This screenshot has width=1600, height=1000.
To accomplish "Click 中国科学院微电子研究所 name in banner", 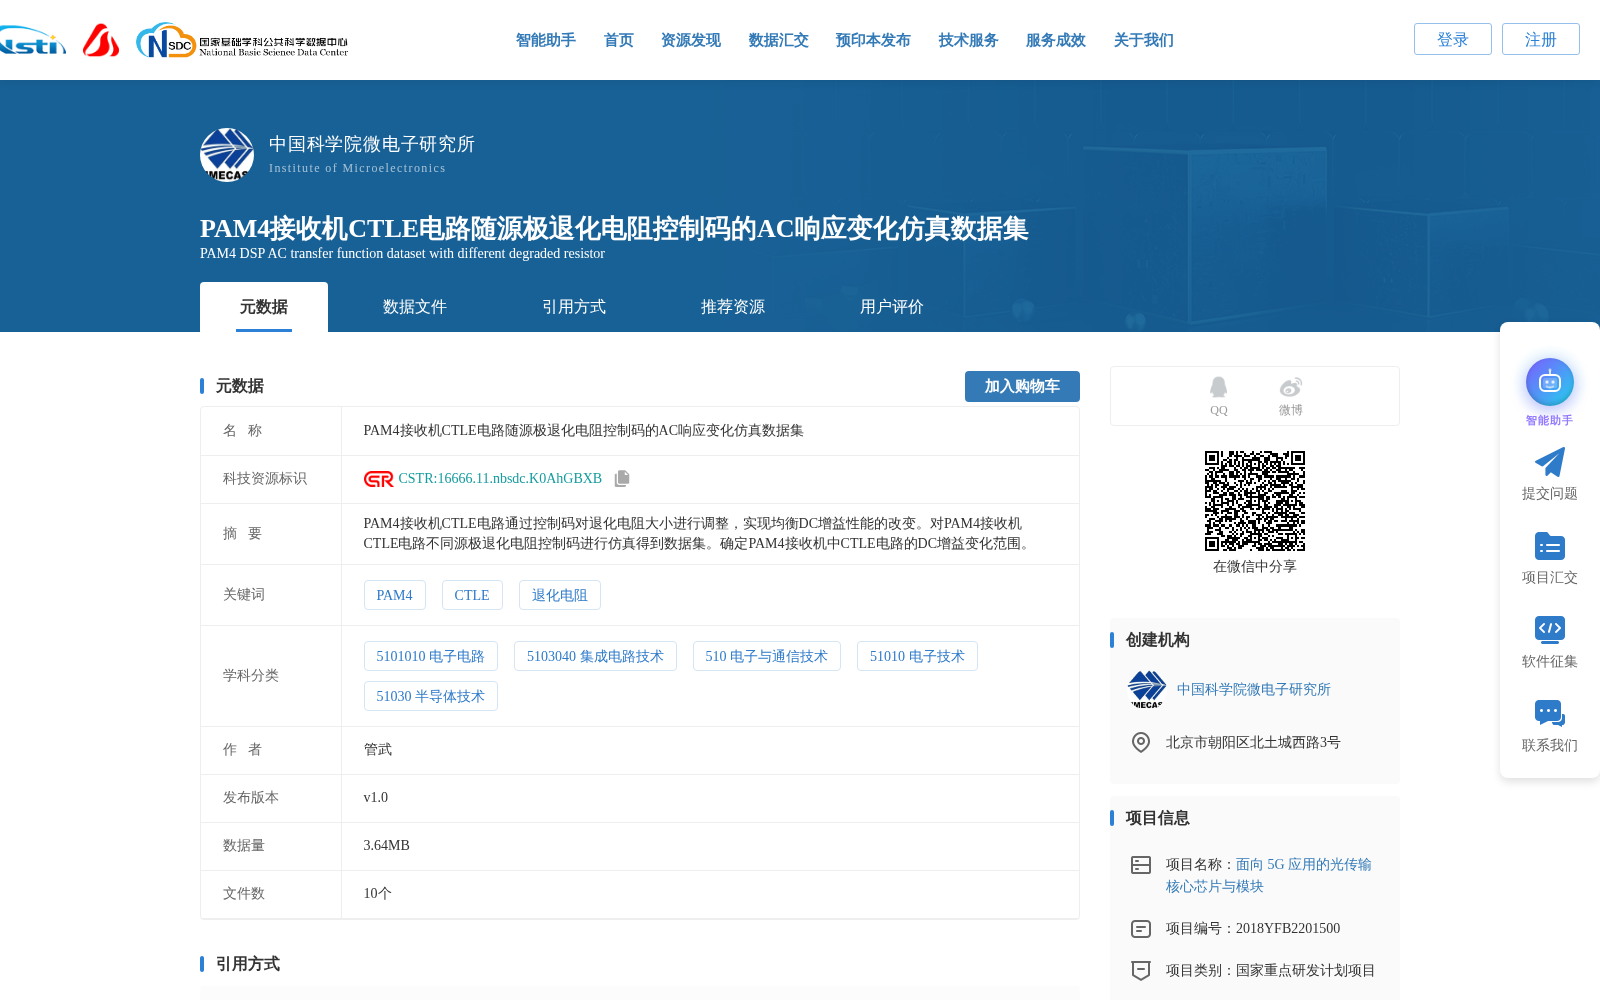I will (x=372, y=144).
